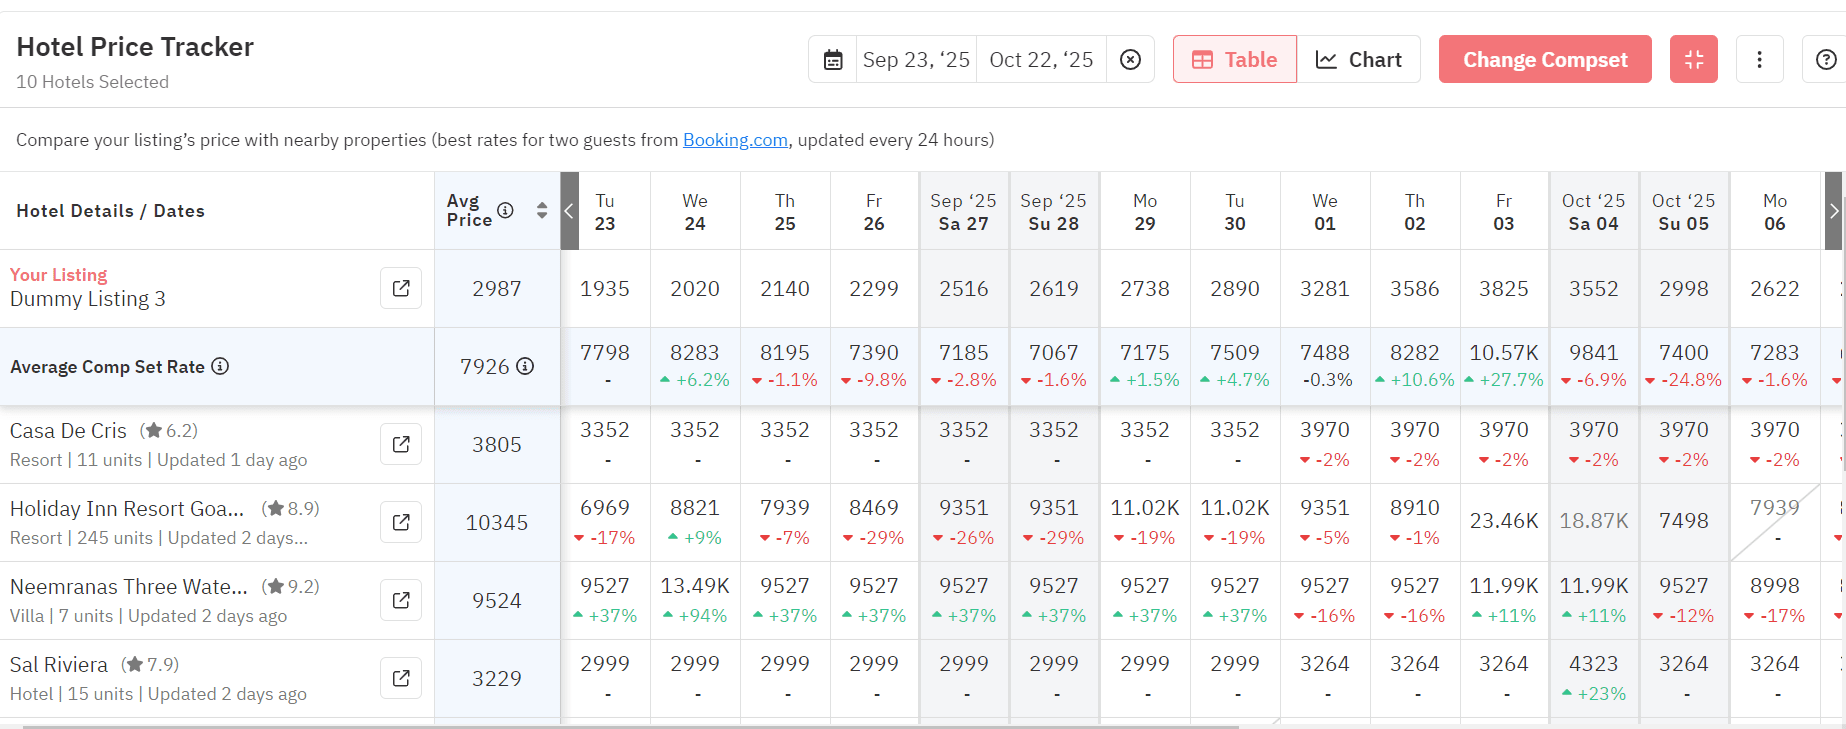Sort table by Avg Price

coord(542,210)
